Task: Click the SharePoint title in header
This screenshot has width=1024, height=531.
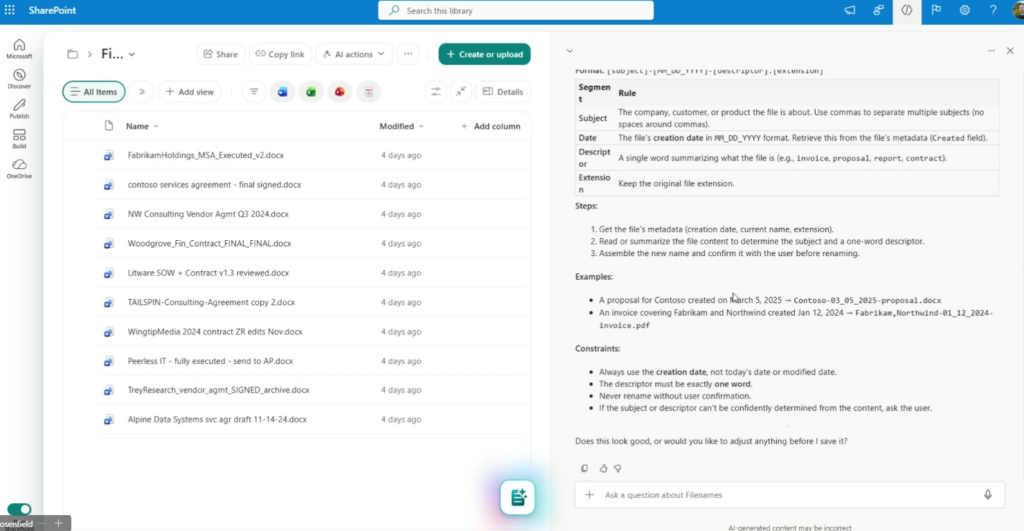Action: click(x=52, y=10)
